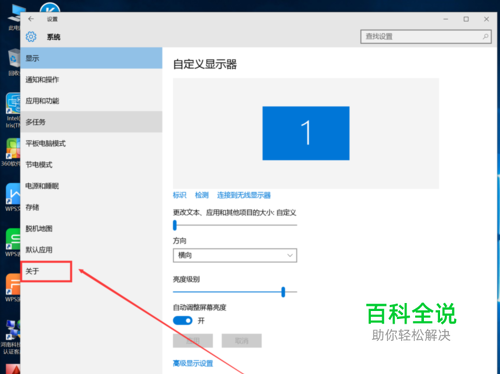Click the 亮度级别 brightness slider
This screenshot has height=374, width=500.
point(235,292)
